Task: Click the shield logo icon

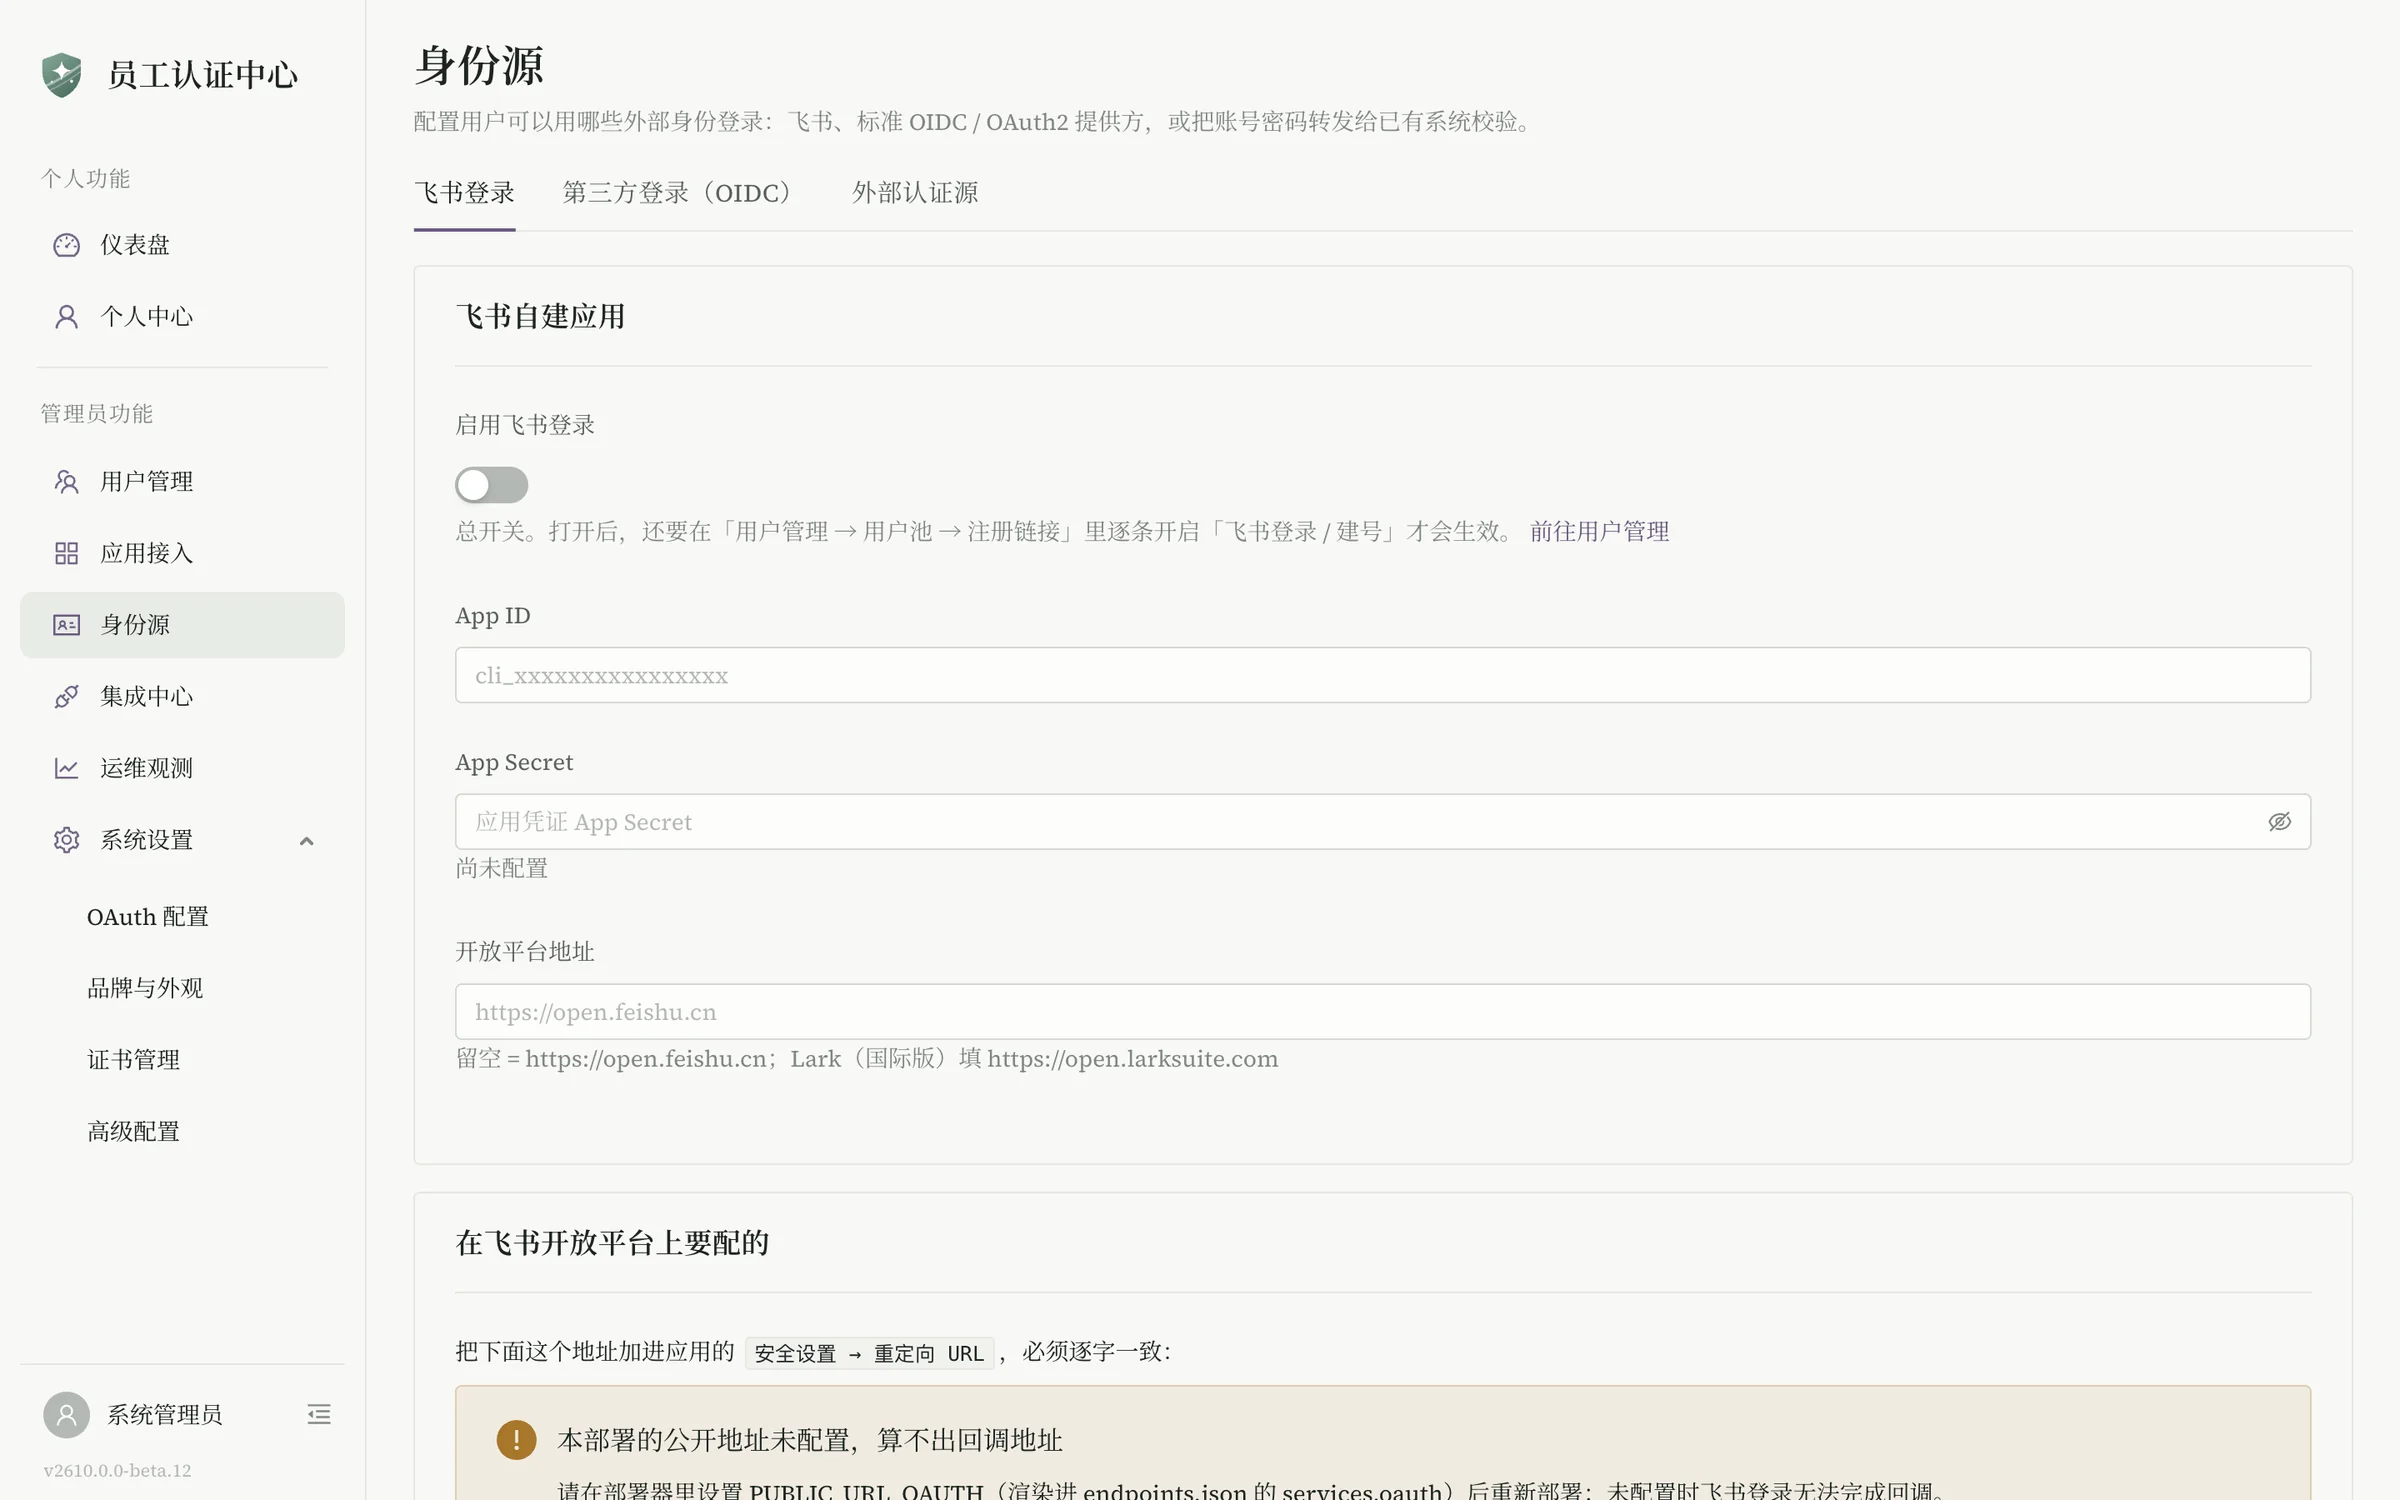Action: [62, 75]
